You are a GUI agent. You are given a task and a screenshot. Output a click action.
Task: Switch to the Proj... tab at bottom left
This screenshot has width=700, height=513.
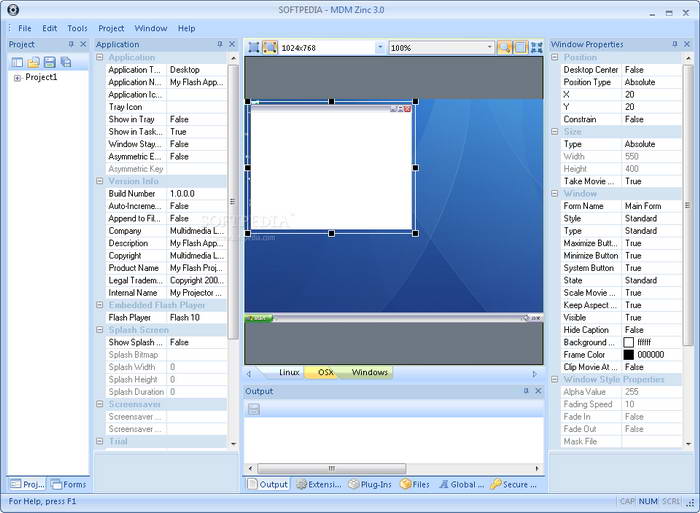pos(27,484)
